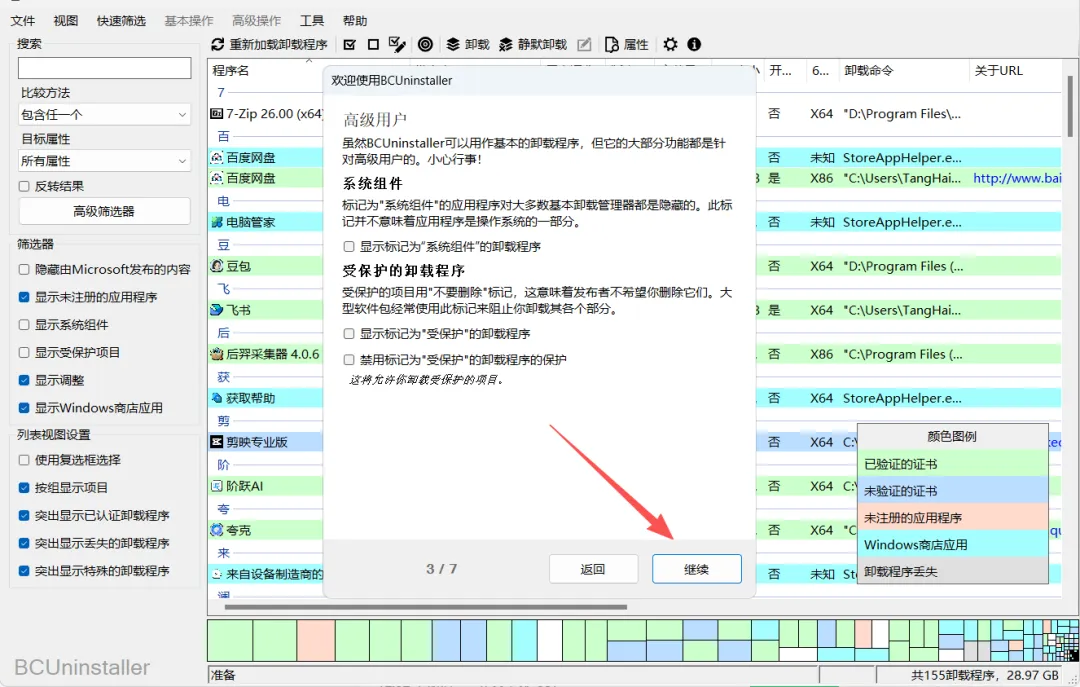The height and width of the screenshot is (687, 1080).
Task: Click the about info circle icon
Action: pyautogui.click(x=694, y=44)
